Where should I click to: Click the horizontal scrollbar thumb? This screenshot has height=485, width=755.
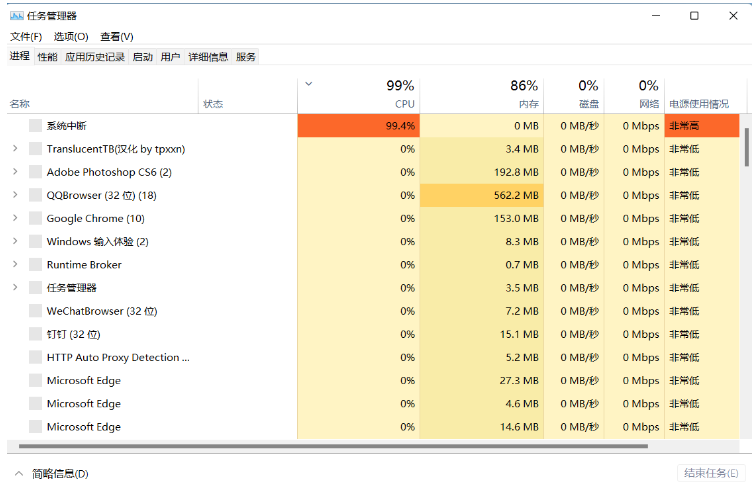click(x=333, y=446)
